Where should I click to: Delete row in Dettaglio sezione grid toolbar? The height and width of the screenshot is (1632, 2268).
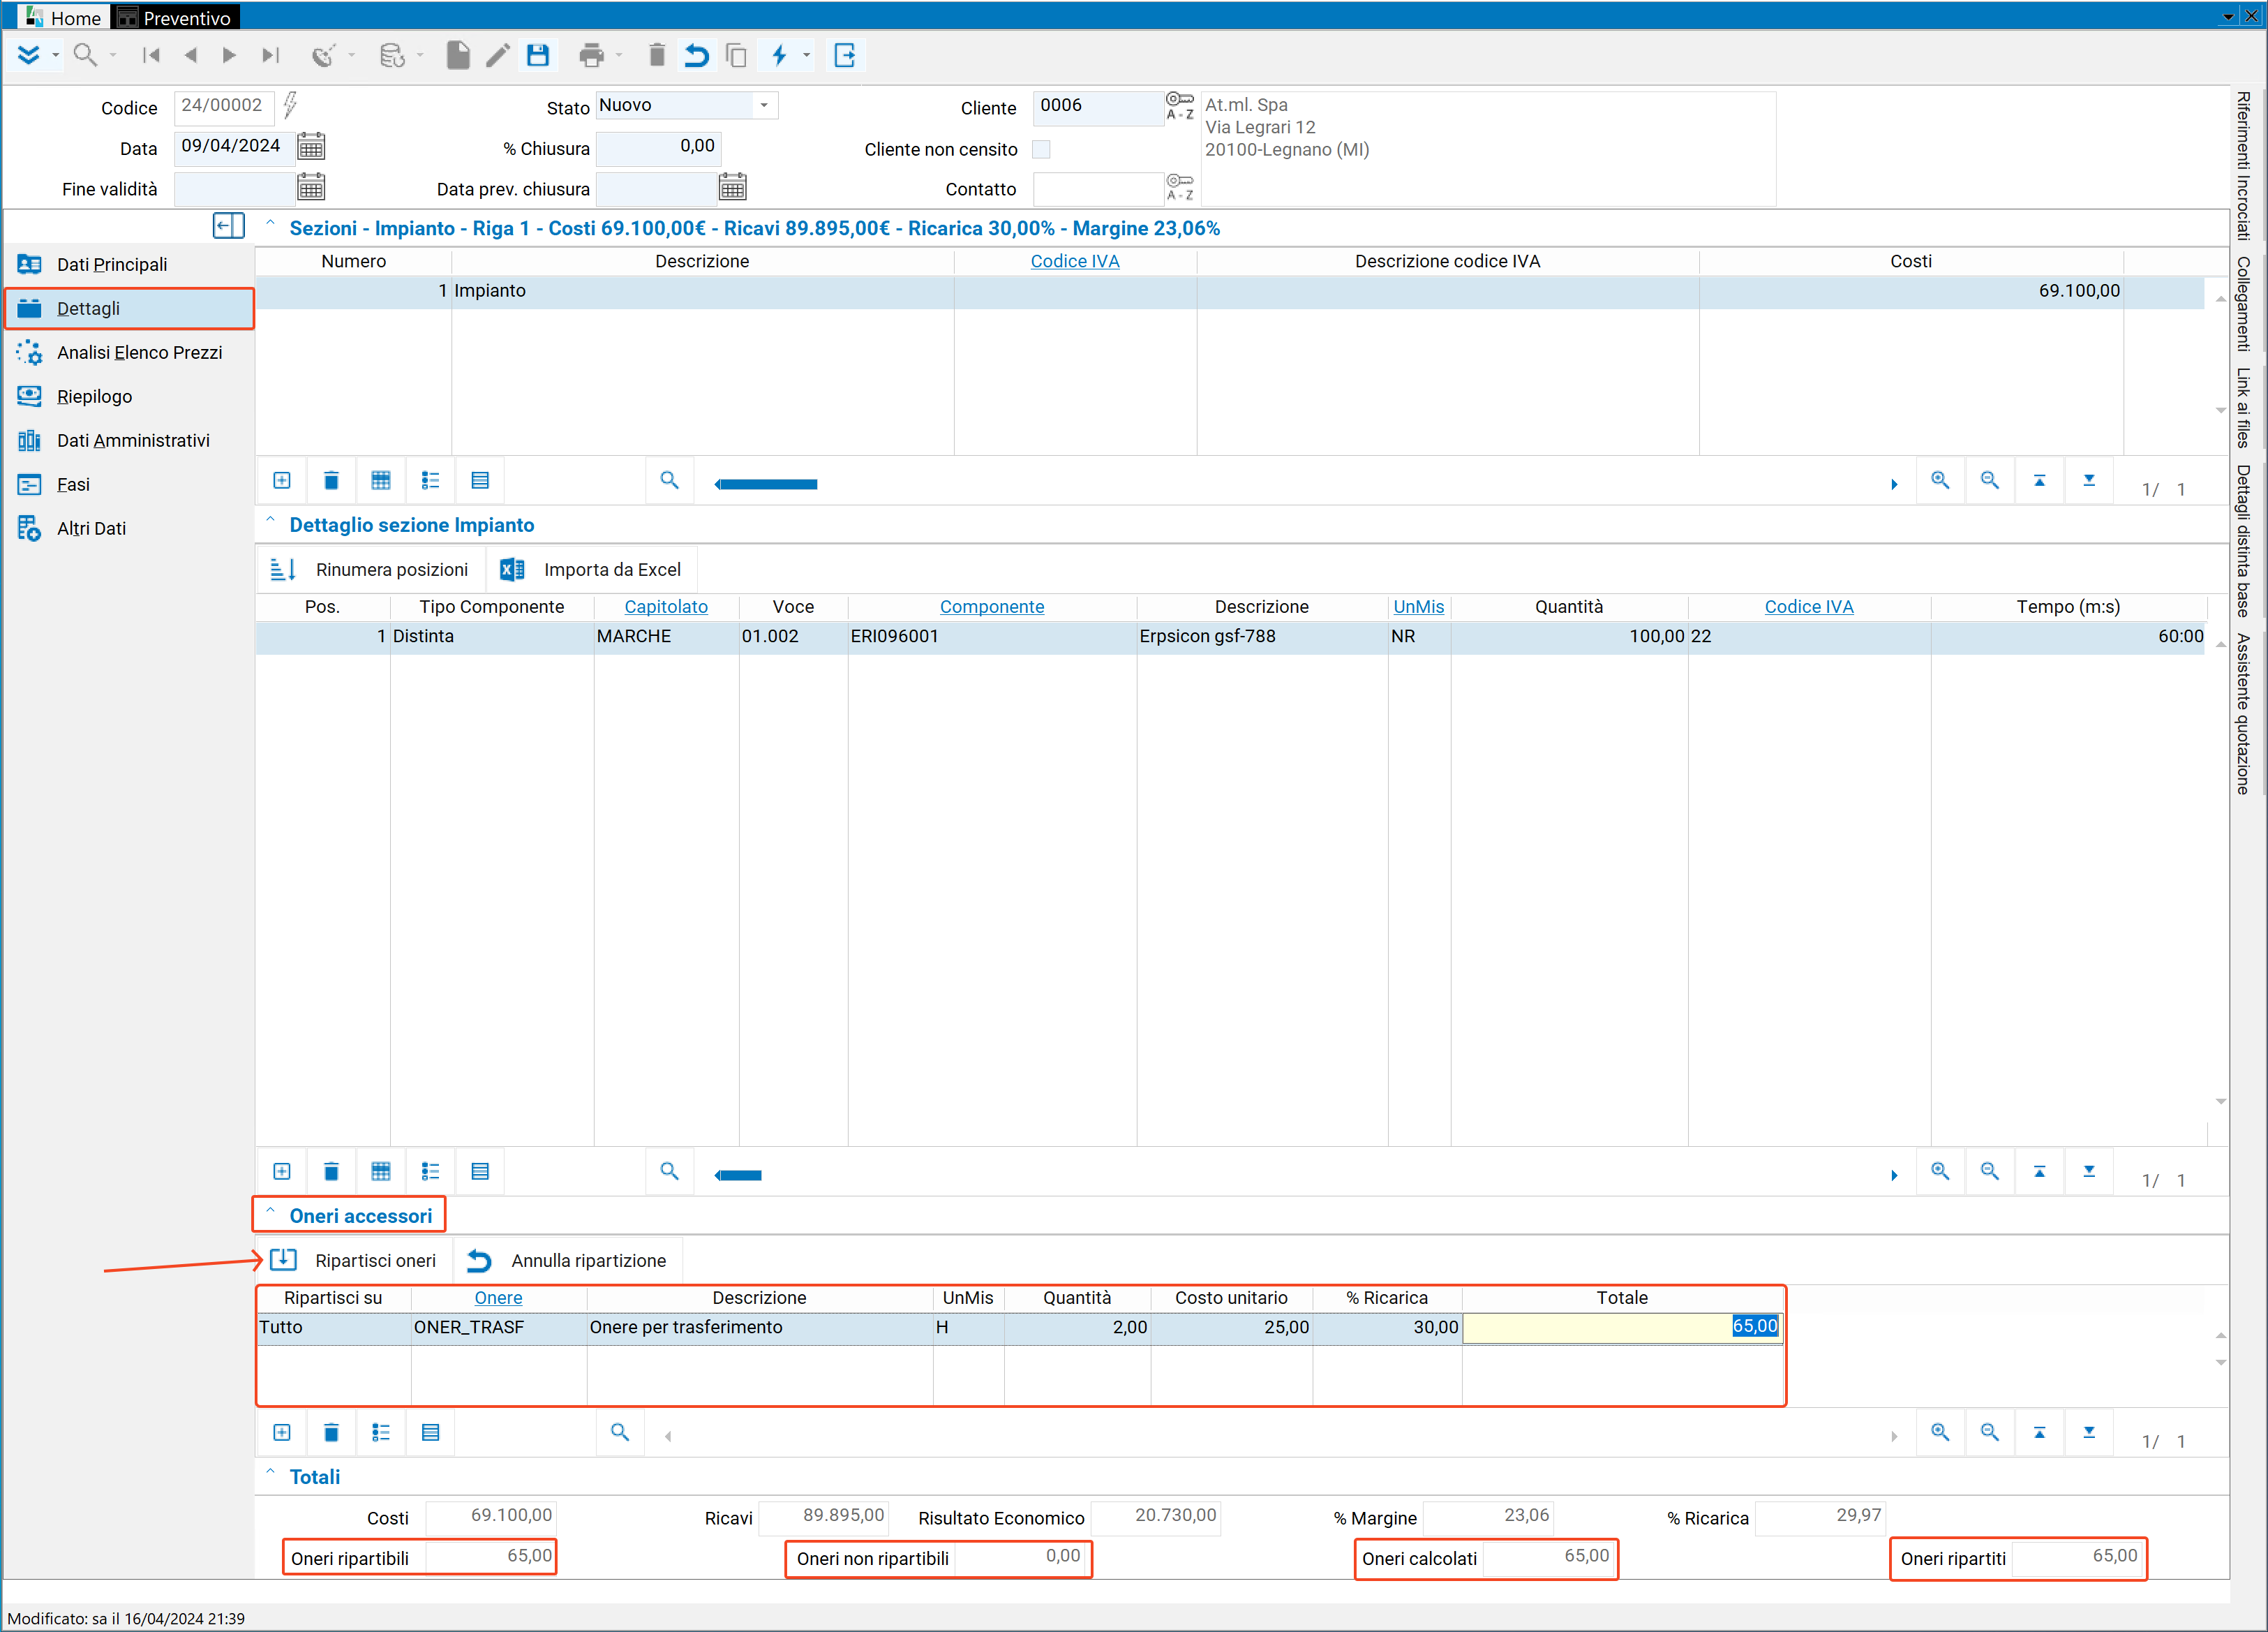click(331, 1172)
